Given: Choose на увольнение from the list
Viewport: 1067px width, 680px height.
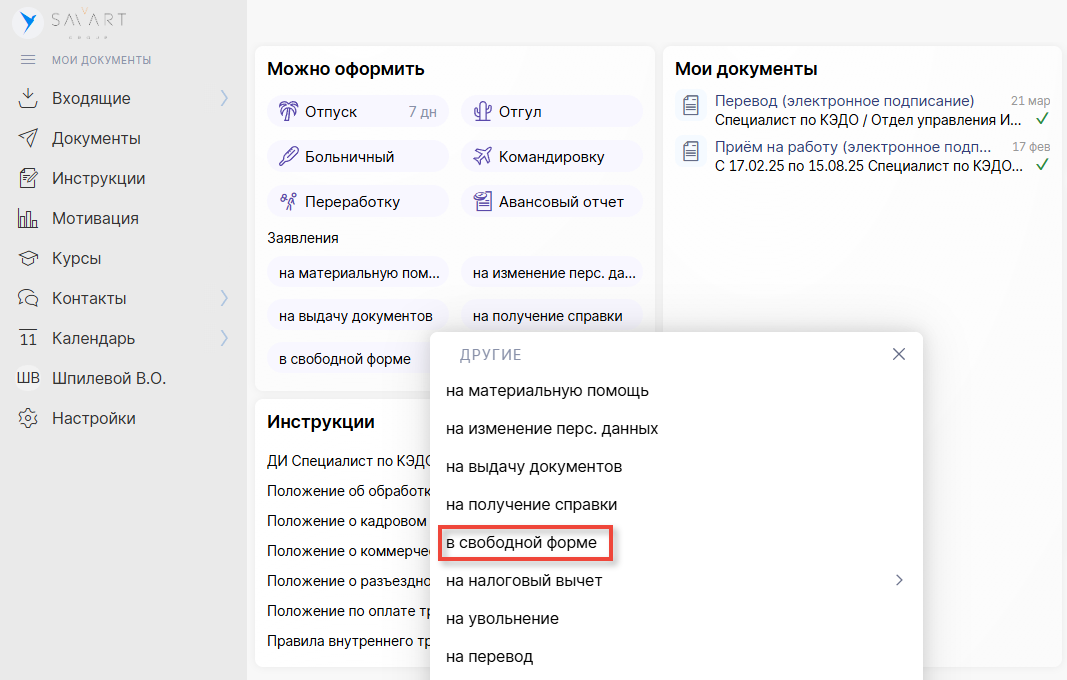Looking at the screenshot, I should click(502, 619).
